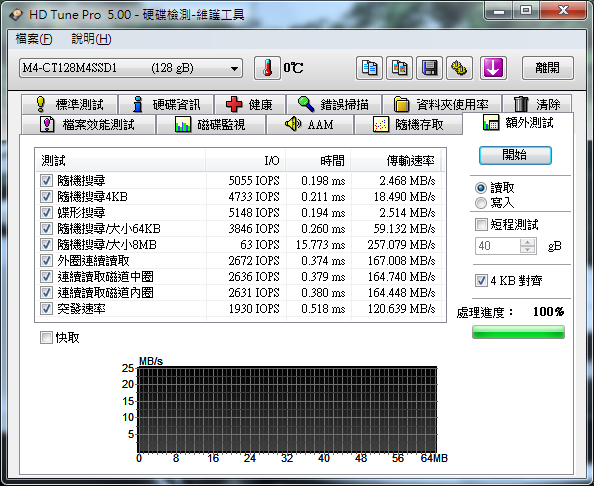Open the 檔案(F) menu
Viewport: 594px width, 486px height.
tap(34, 39)
